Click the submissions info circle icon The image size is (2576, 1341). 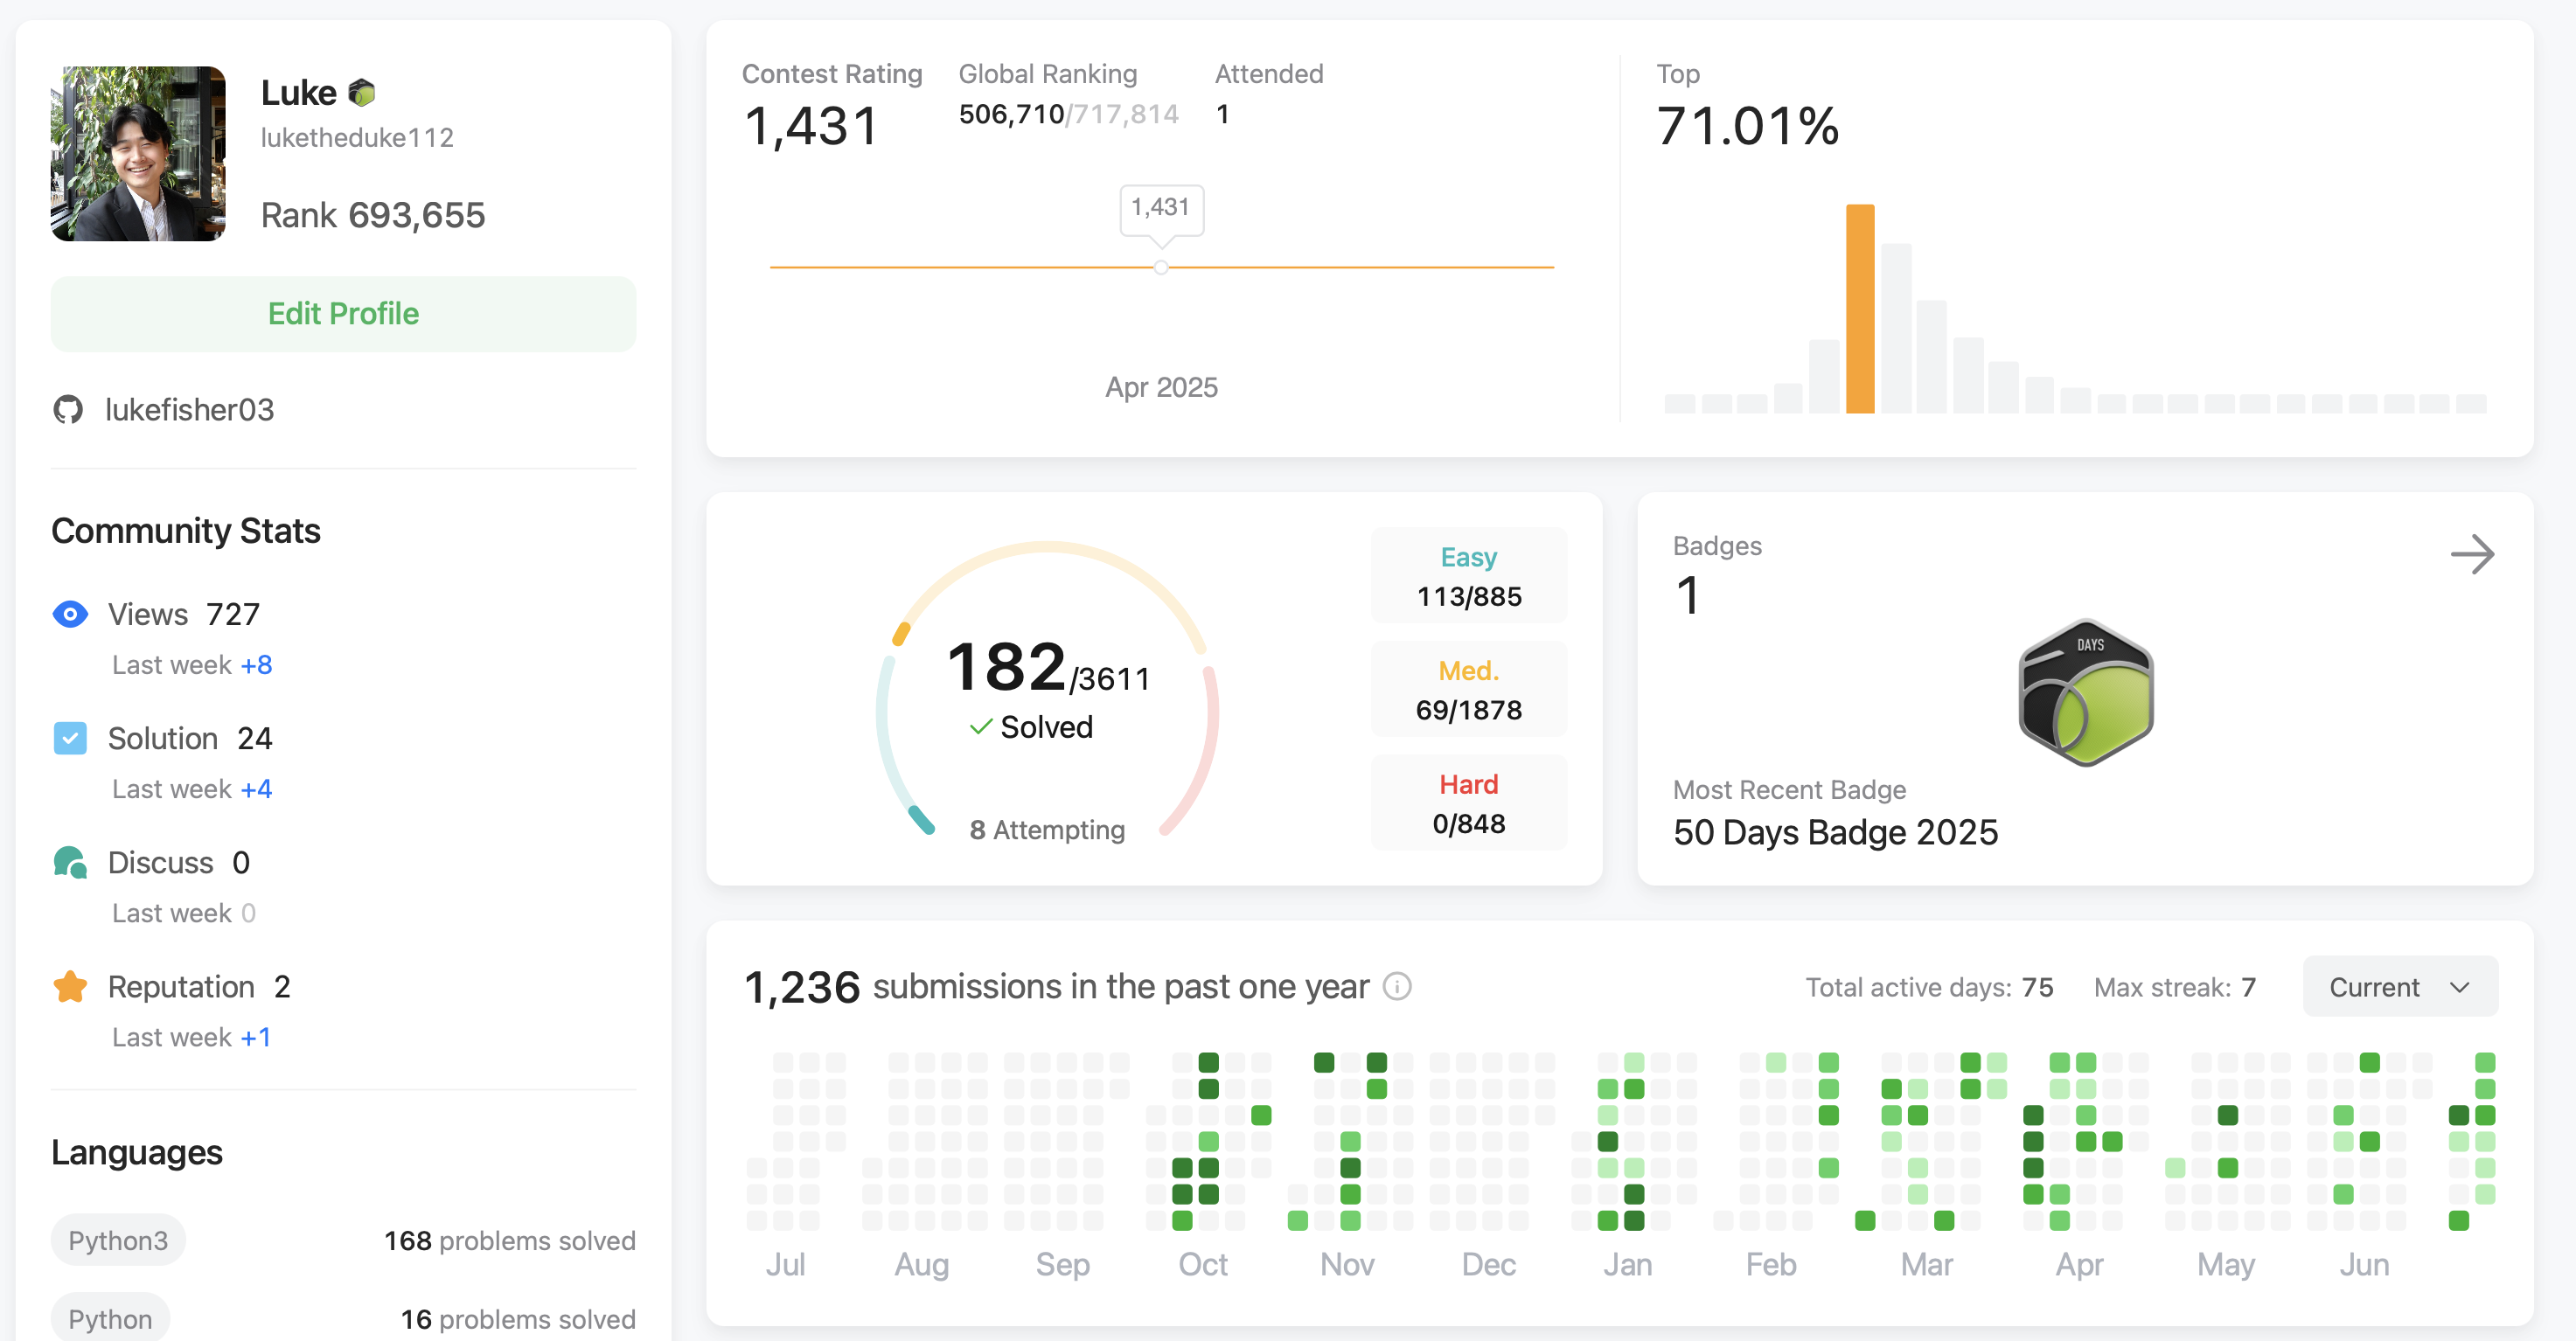click(x=1397, y=986)
